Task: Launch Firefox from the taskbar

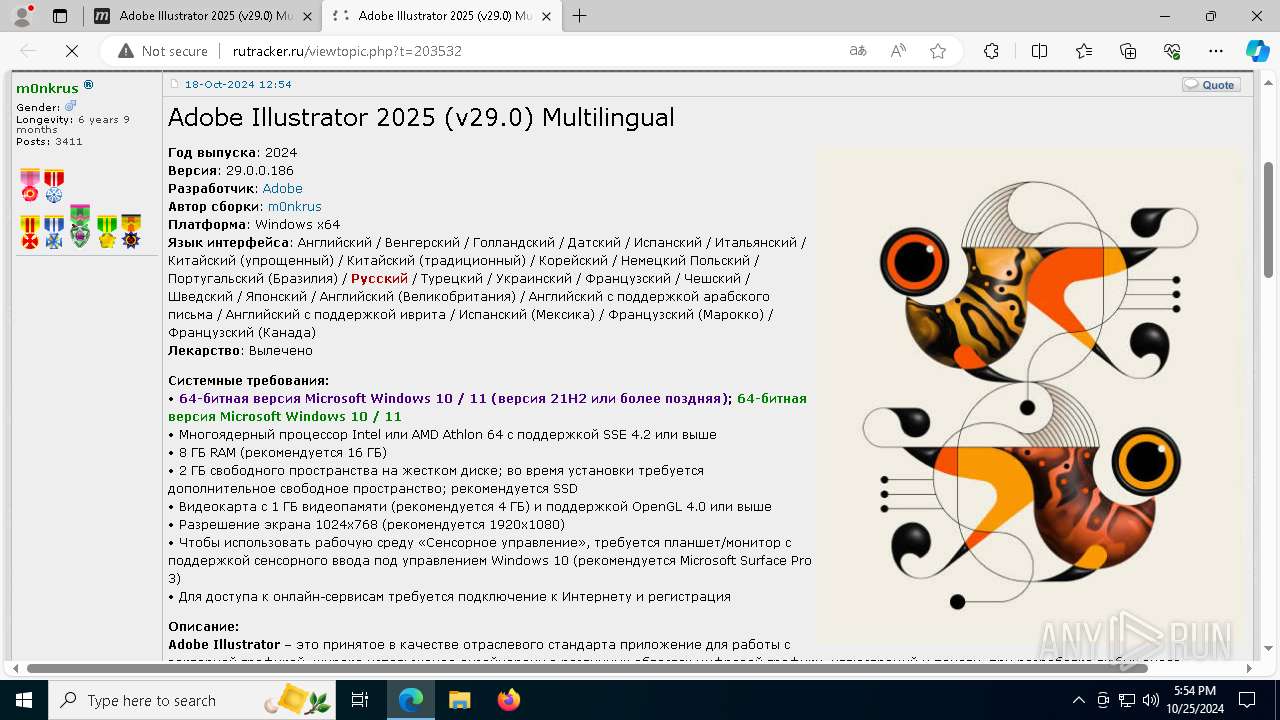Action: (x=508, y=700)
